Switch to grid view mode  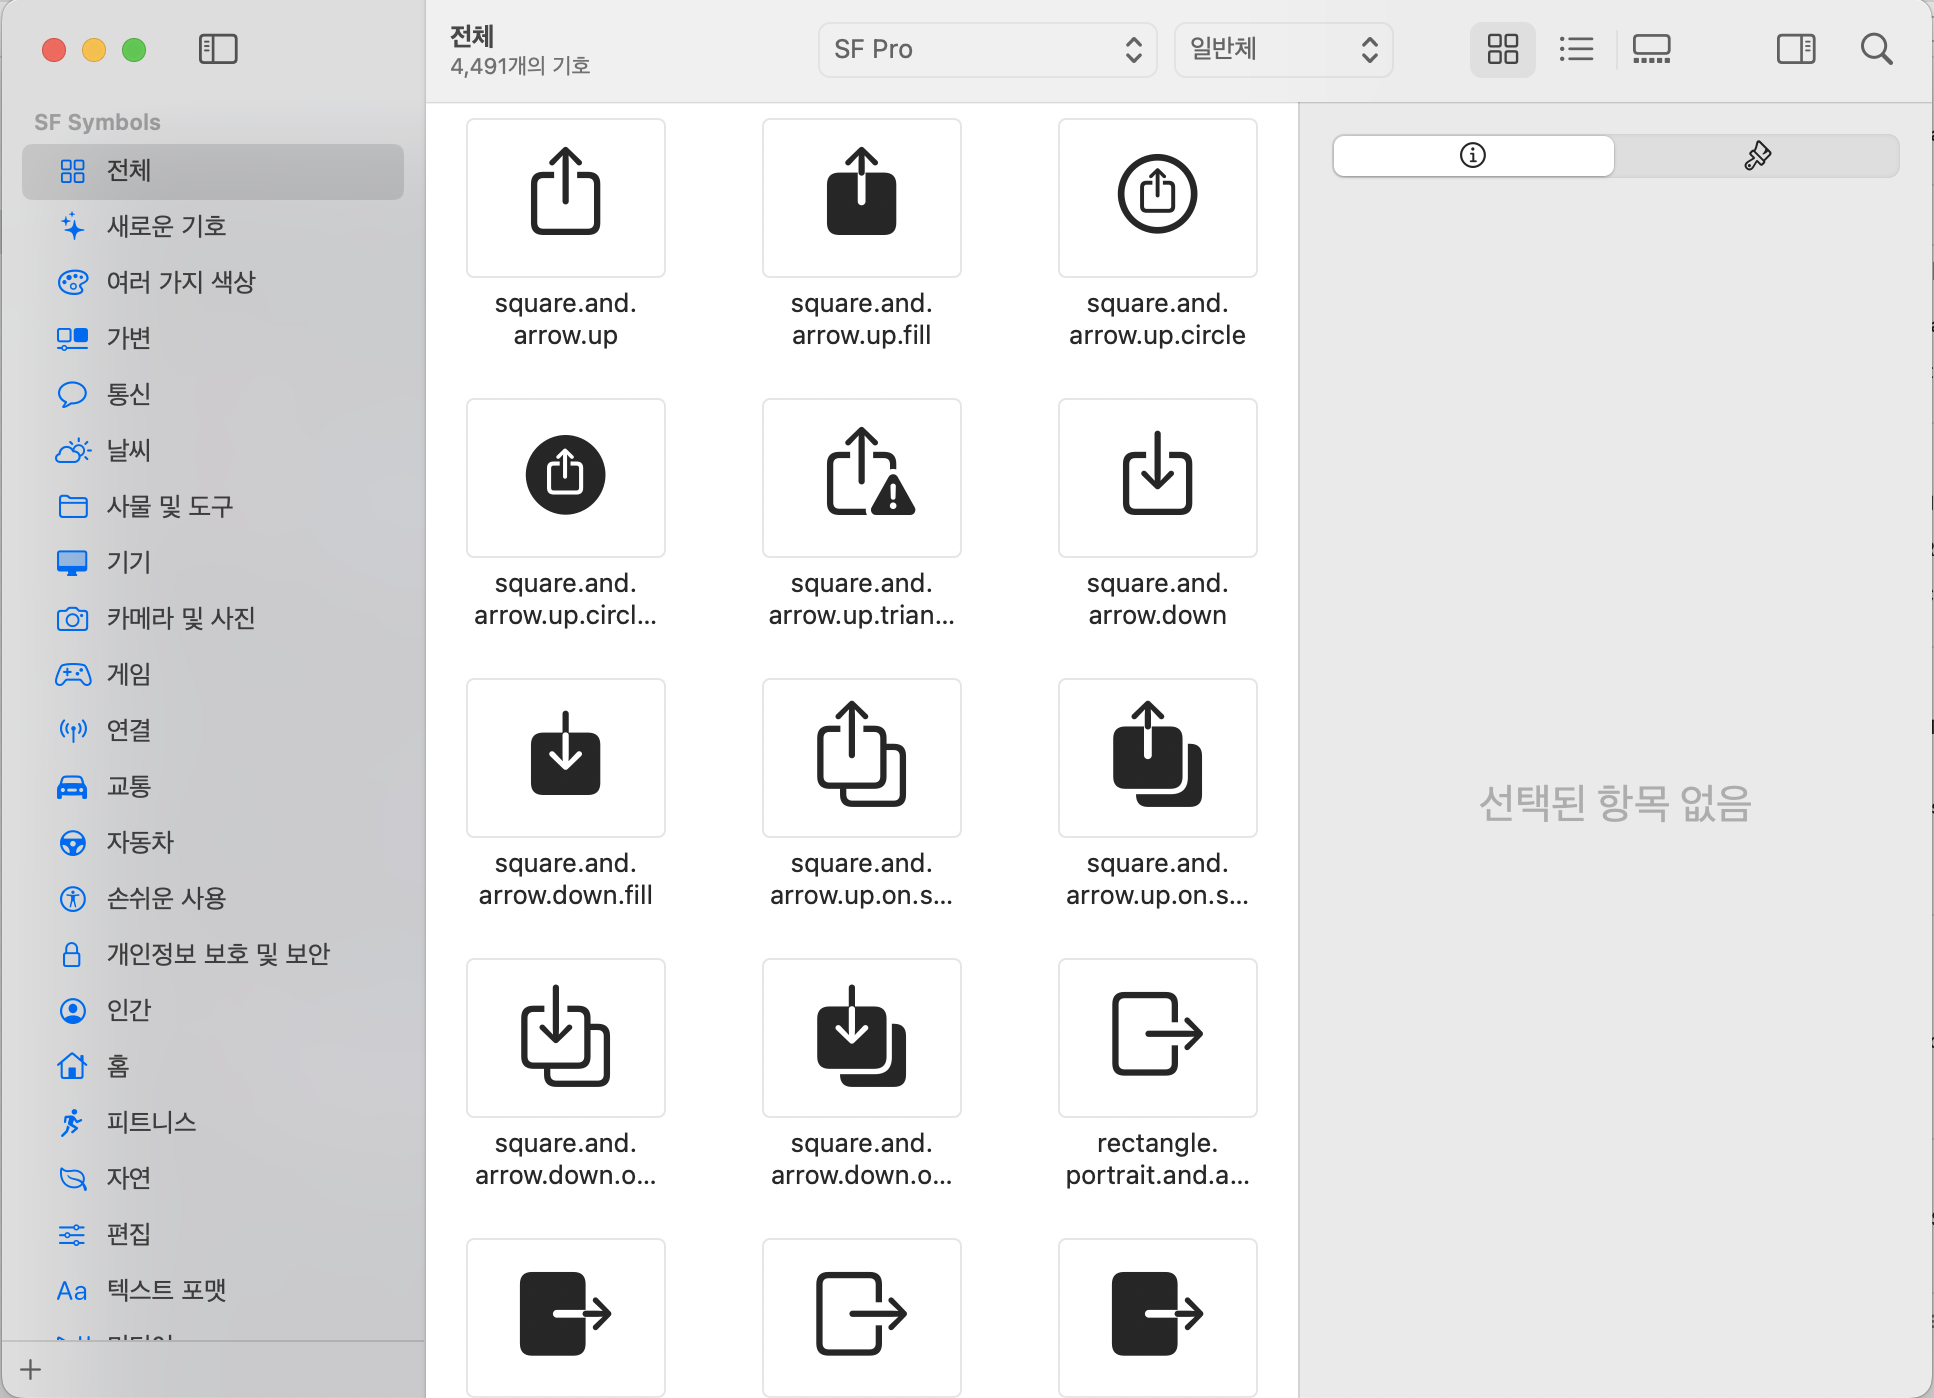click(x=1502, y=49)
